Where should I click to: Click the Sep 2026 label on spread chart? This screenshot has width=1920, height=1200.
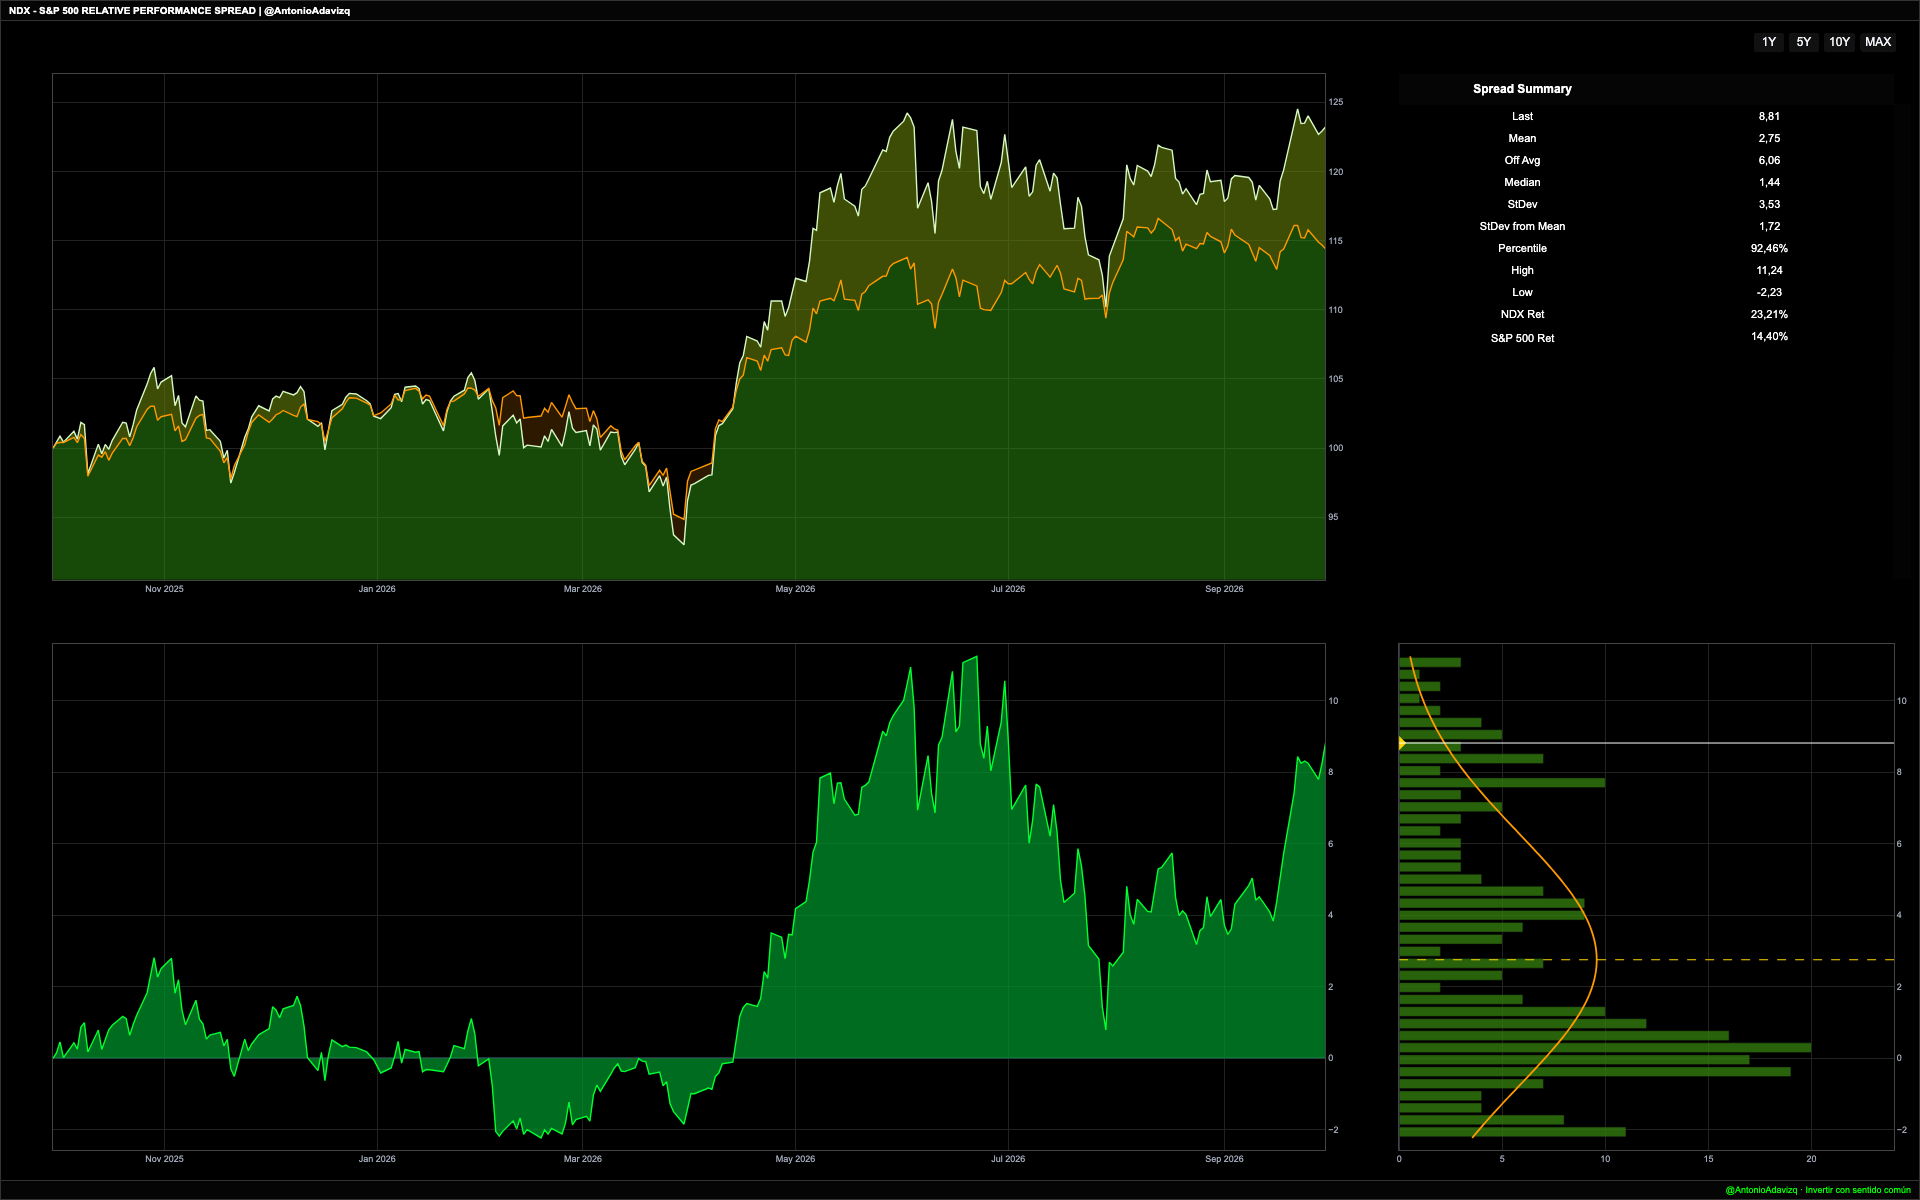coord(1224,1159)
